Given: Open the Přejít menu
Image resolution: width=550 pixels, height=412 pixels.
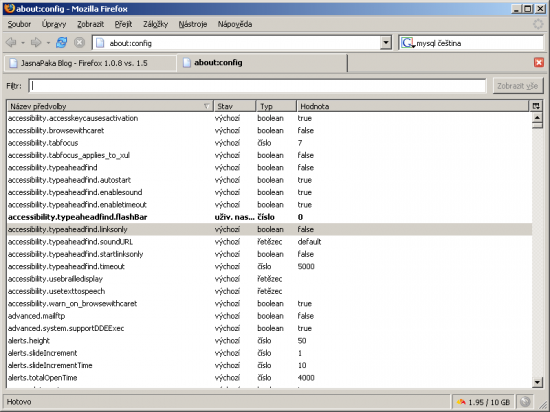Looking at the screenshot, I should (123, 24).
